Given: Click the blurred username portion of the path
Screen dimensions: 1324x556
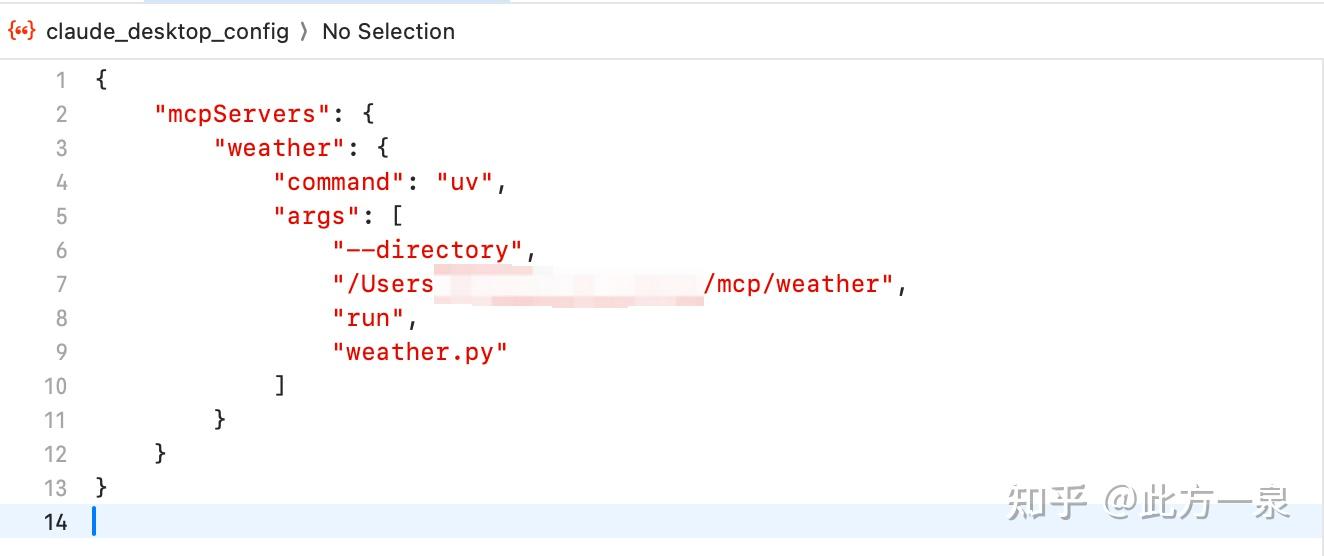Looking at the screenshot, I should tap(568, 285).
